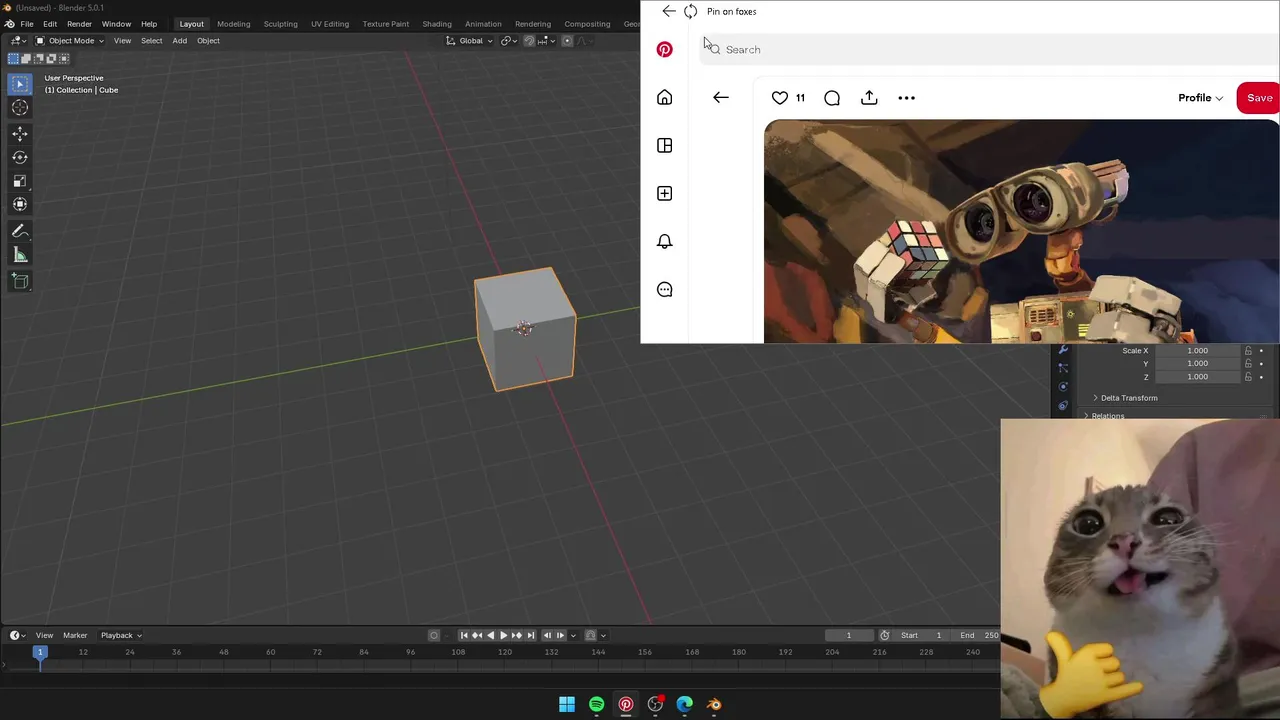Screen dimensions: 1280x720
Task: Activate the 3D Cursor tool
Action: (20, 108)
